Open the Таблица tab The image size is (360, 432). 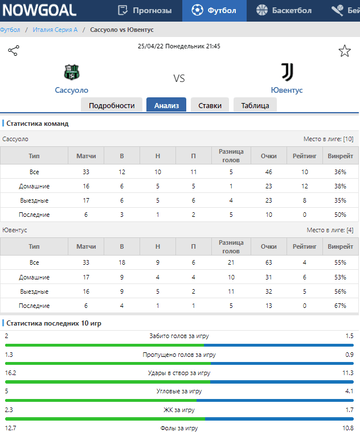pos(255,105)
